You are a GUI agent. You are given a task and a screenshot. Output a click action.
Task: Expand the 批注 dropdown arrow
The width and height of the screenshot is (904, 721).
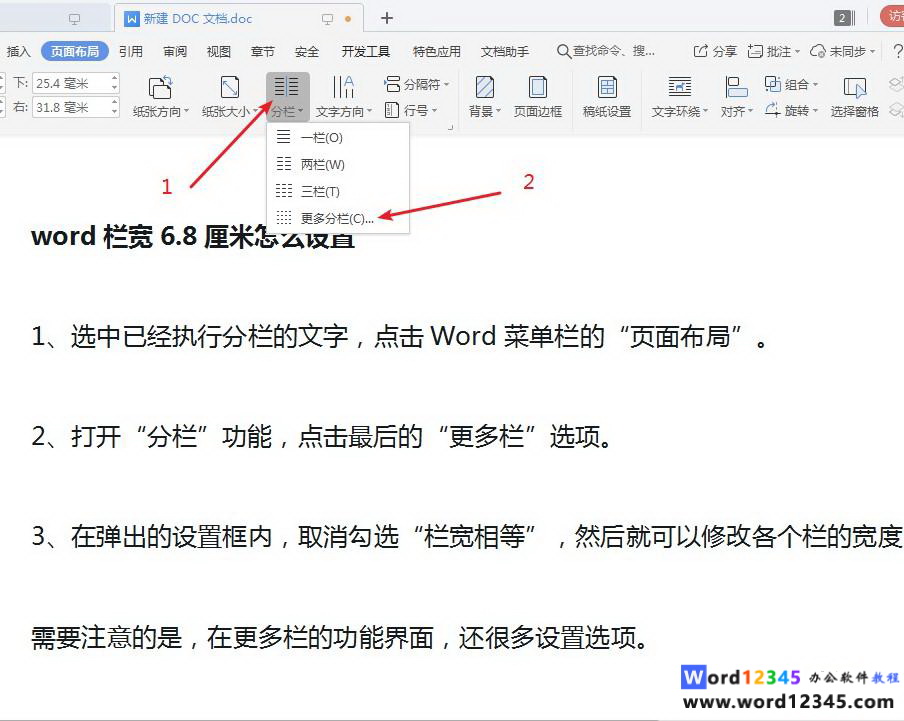pyautogui.click(x=798, y=51)
